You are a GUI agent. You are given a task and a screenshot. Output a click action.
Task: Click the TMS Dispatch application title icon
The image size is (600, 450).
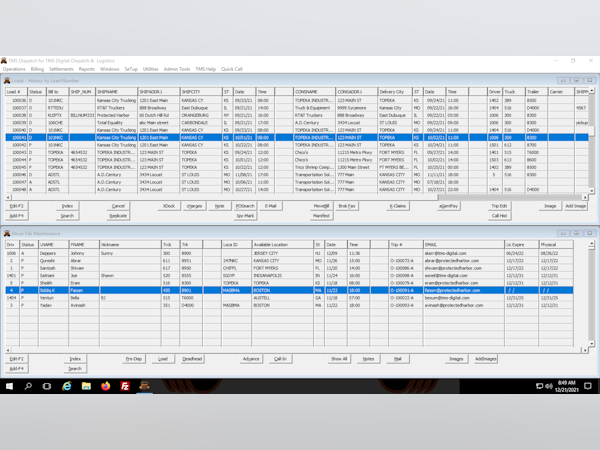[4, 60]
